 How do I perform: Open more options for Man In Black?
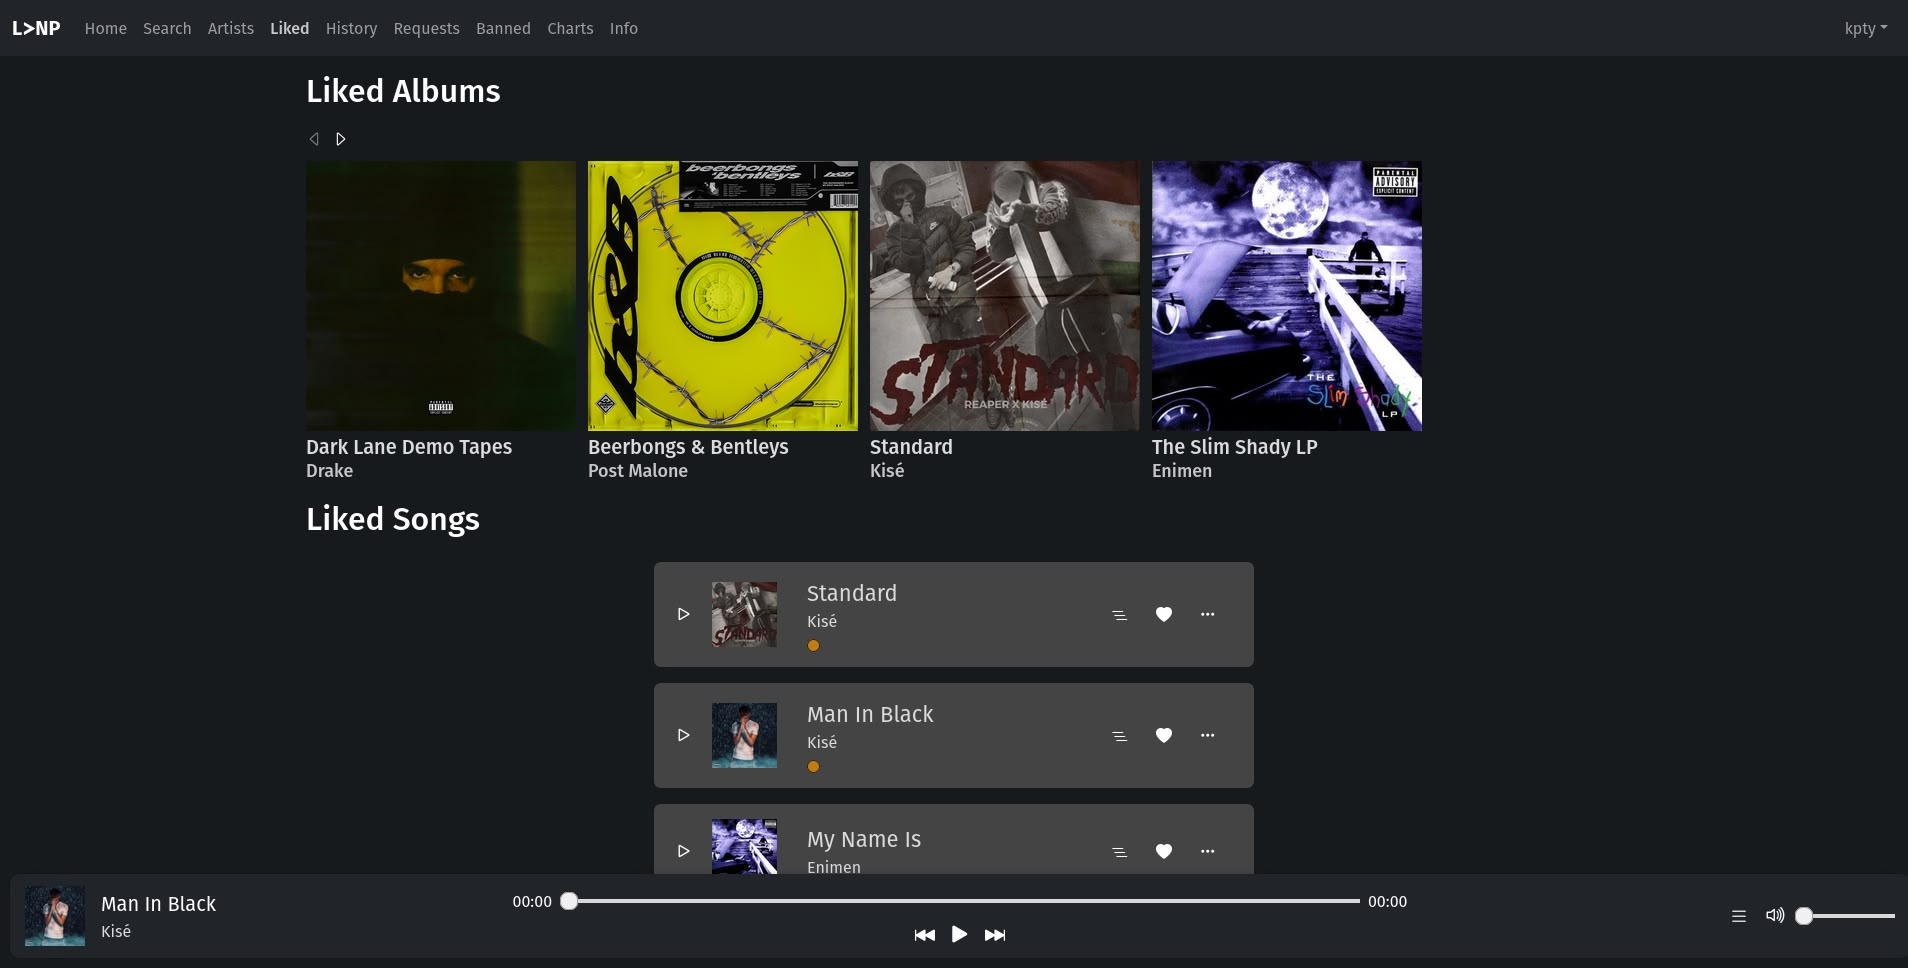point(1208,735)
